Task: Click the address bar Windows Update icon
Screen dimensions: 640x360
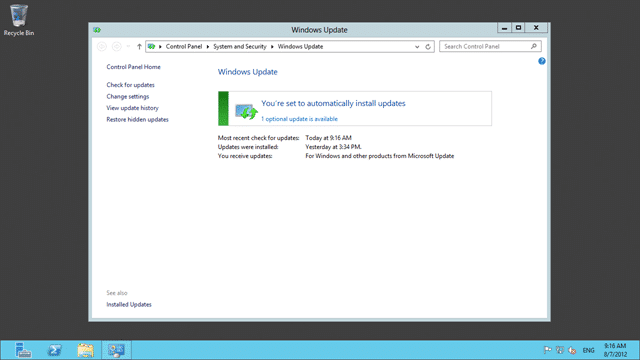Action: (151, 47)
